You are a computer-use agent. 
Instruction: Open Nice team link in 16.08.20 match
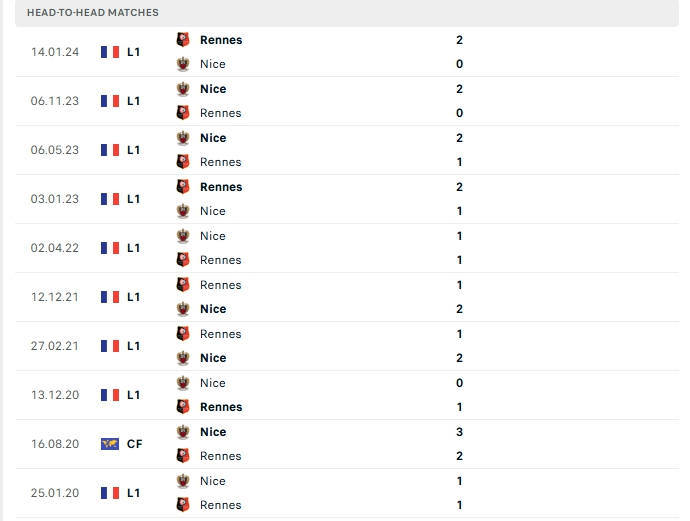click(213, 432)
